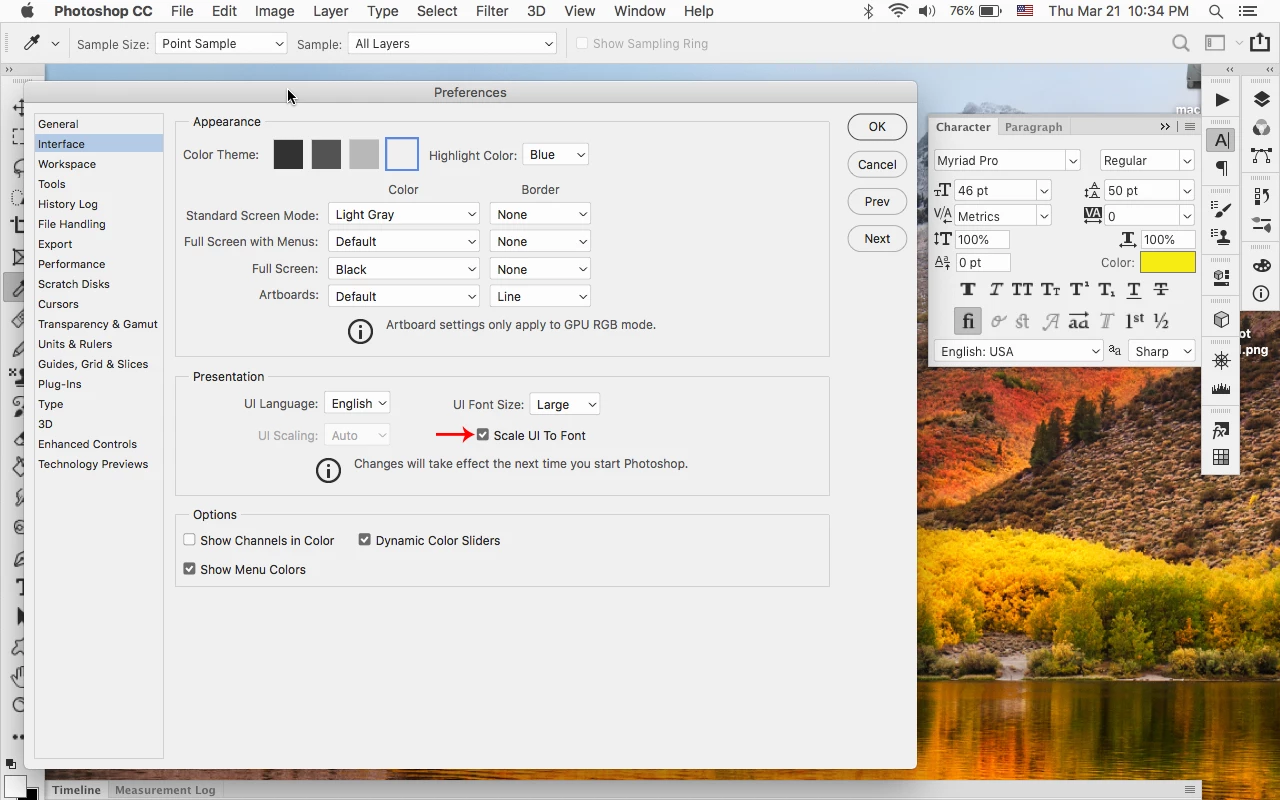
Task: Open the Channels panel icon
Action: point(1261,128)
